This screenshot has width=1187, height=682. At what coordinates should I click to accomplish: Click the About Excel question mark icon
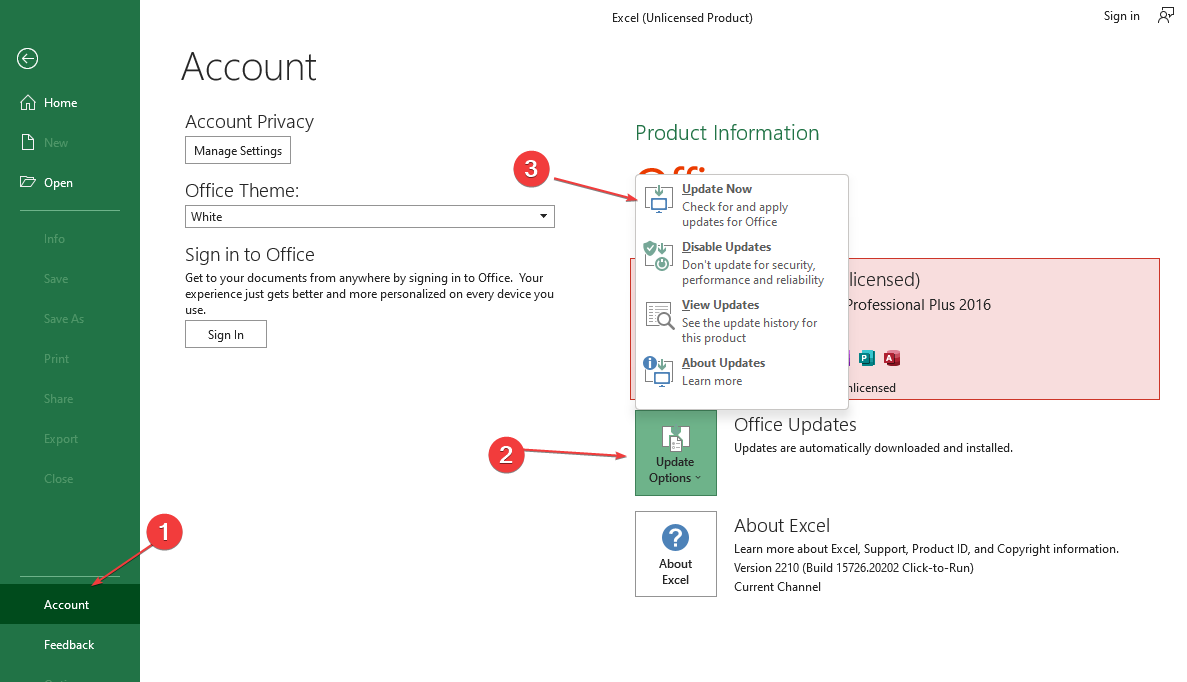pyautogui.click(x=675, y=537)
